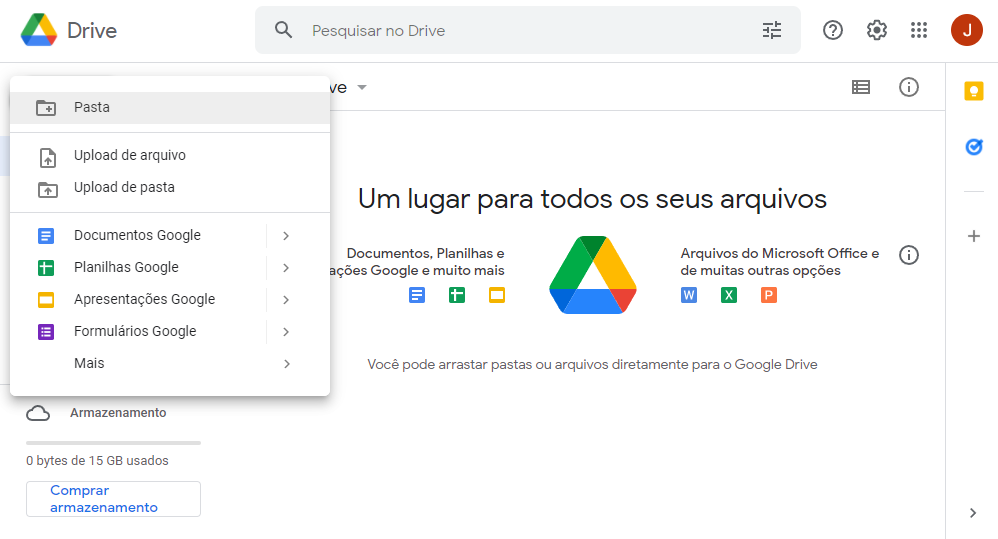Screen dimensions: 998x539
Task: Switch to list layout view icon
Action: point(861,87)
